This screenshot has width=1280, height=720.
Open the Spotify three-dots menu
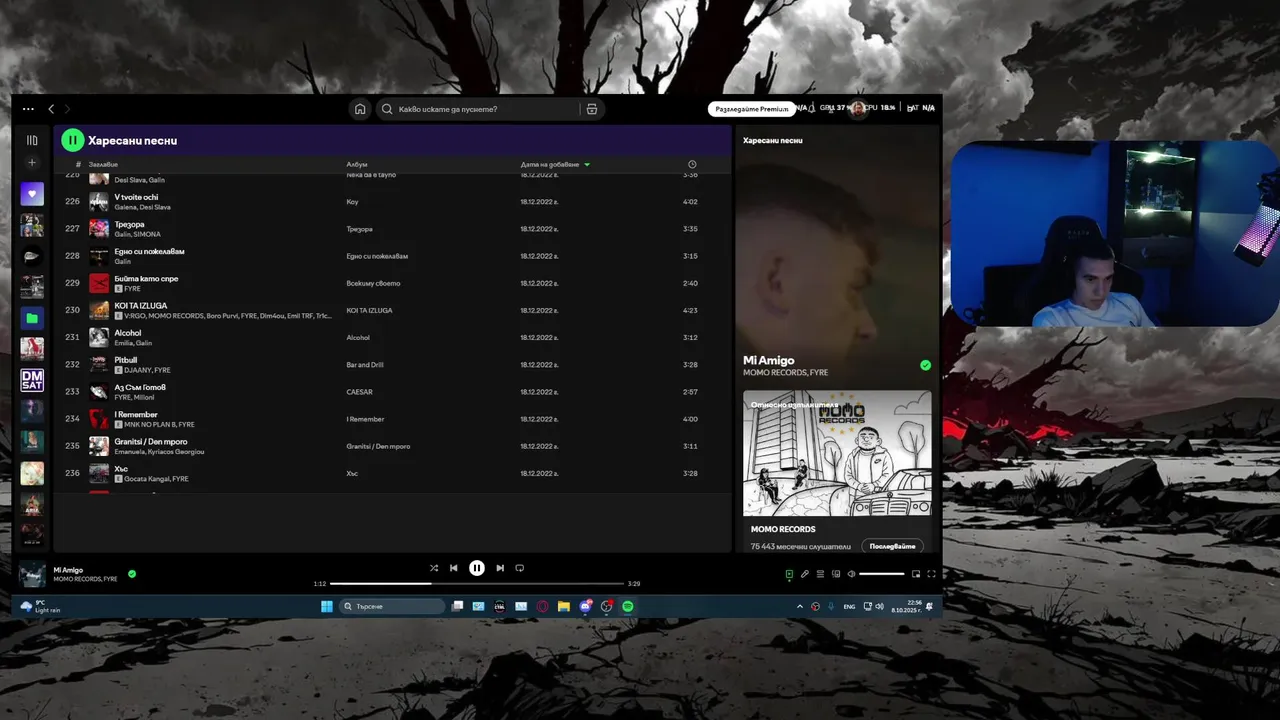[28, 109]
